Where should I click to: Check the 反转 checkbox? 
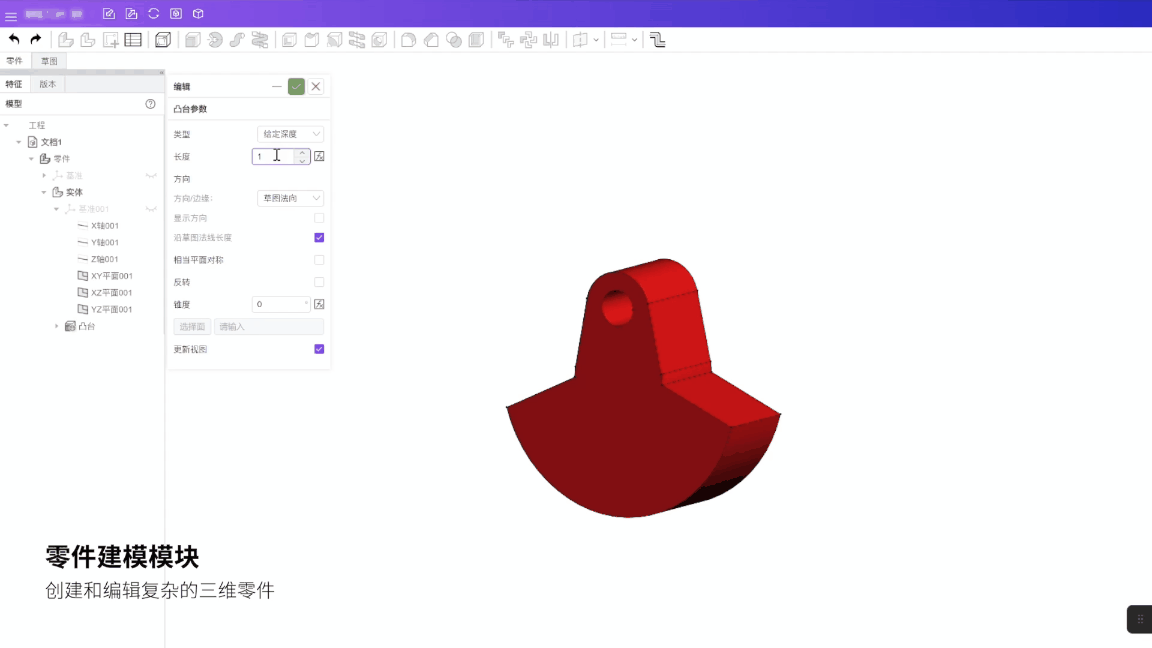[x=319, y=282]
